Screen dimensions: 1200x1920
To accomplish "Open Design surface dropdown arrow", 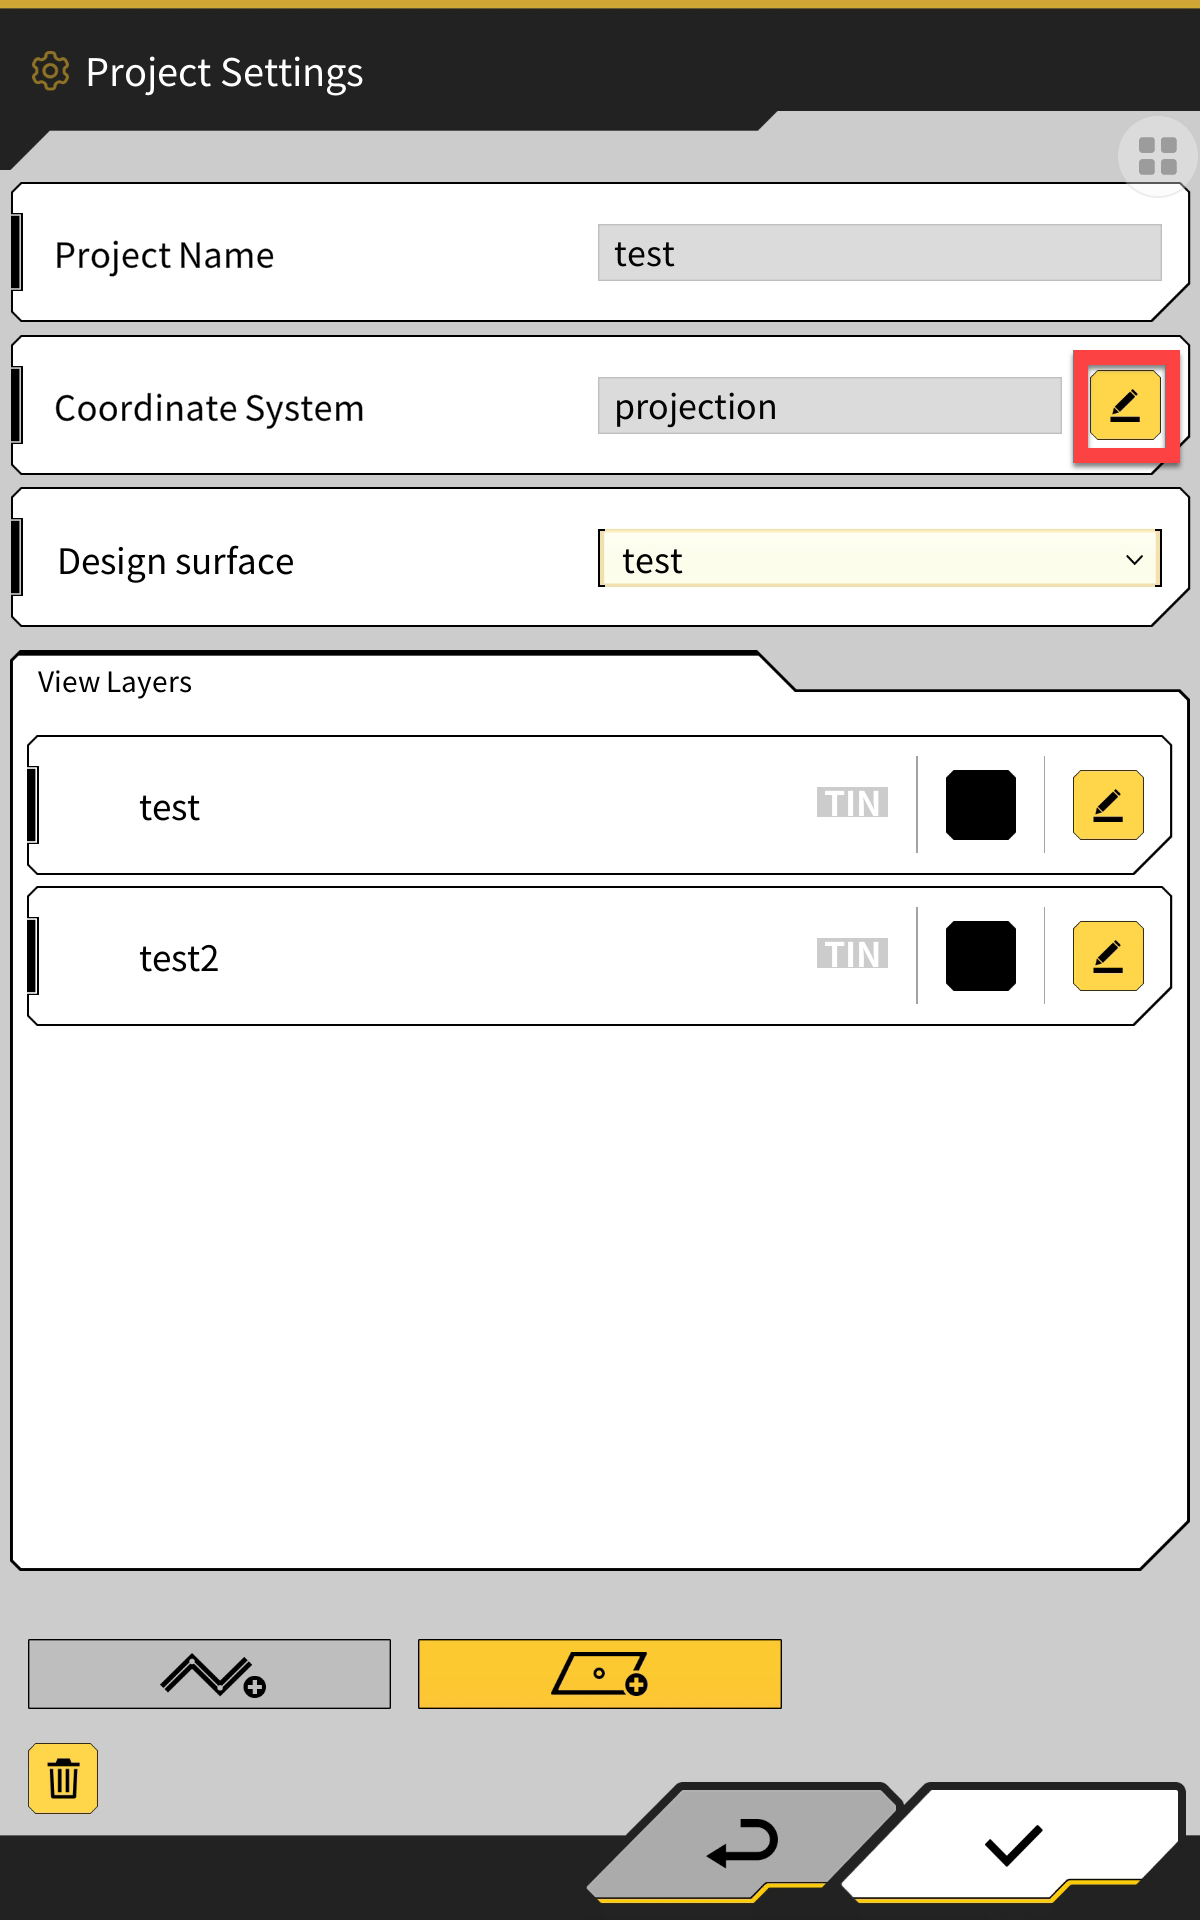I will 1134,560.
